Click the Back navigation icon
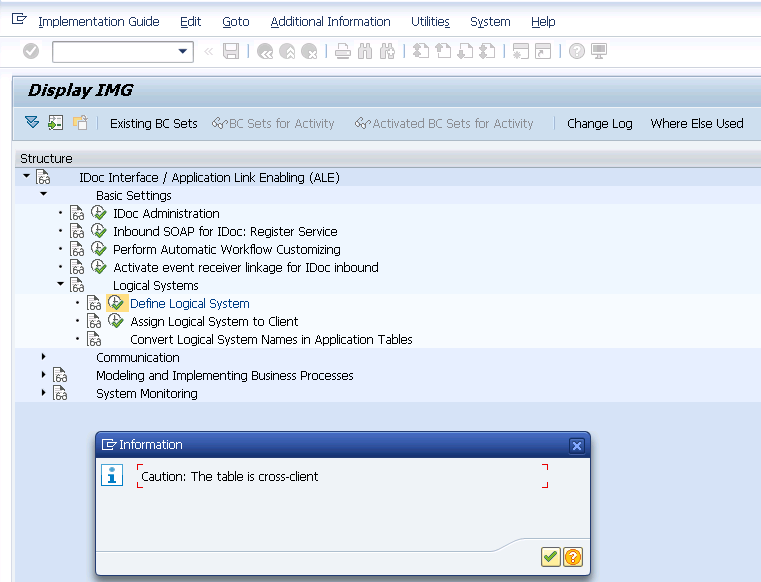This screenshot has height=582, width=761. click(265, 51)
